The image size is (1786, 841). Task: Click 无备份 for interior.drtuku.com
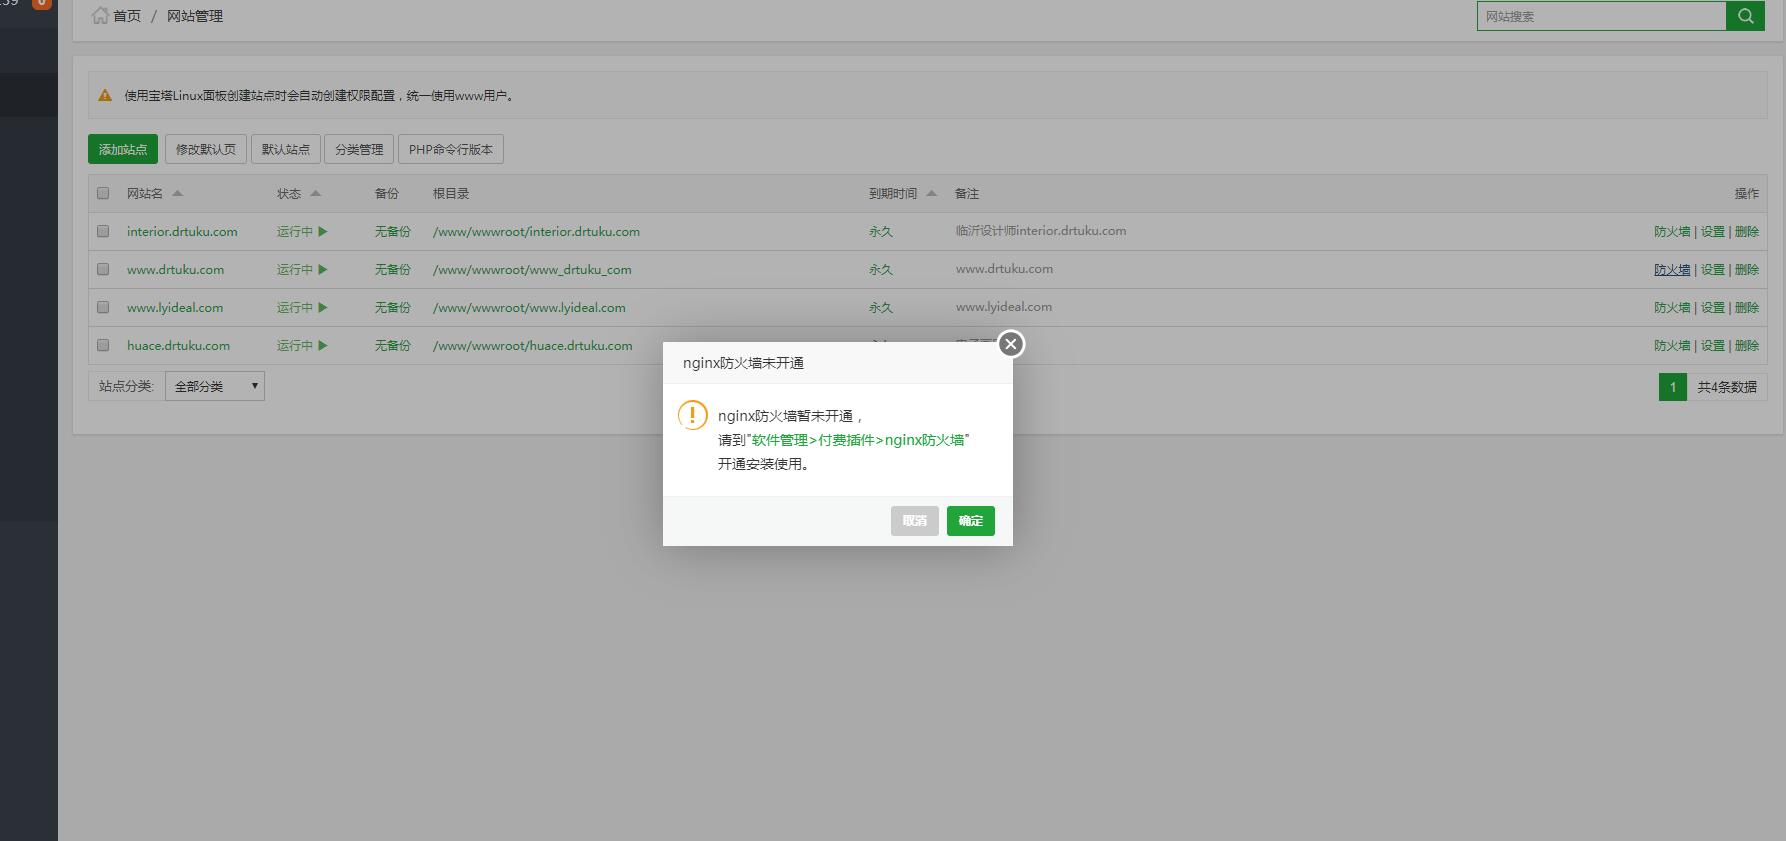[x=393, y=231]
